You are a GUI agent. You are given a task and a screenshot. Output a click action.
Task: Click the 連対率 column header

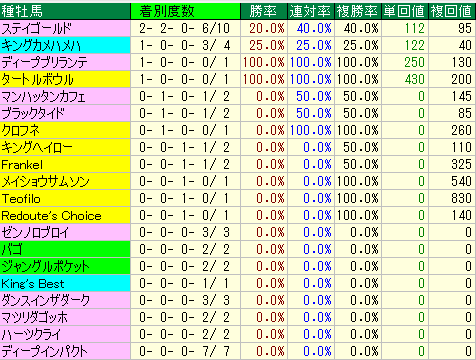click(310, 11)
